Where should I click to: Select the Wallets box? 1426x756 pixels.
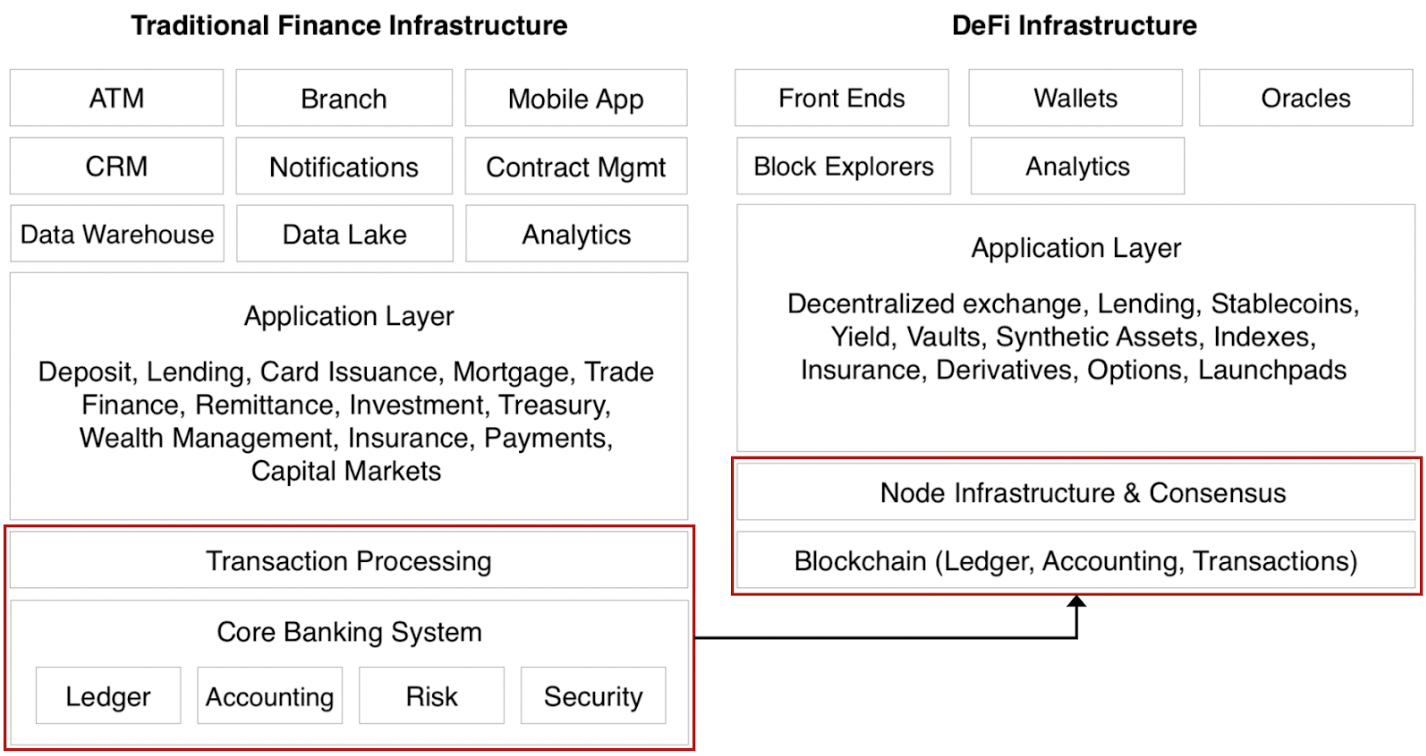tap(1075, 98)
